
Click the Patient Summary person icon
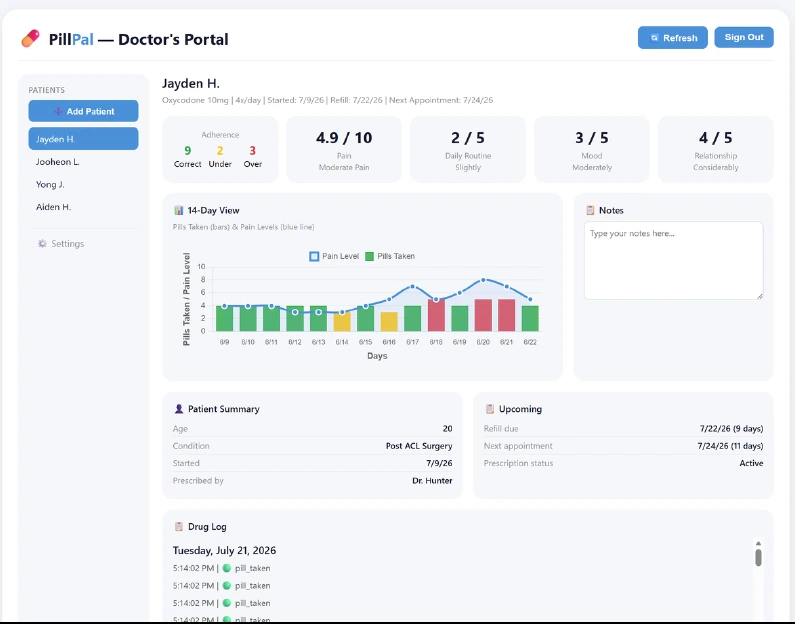click(178, 409)
